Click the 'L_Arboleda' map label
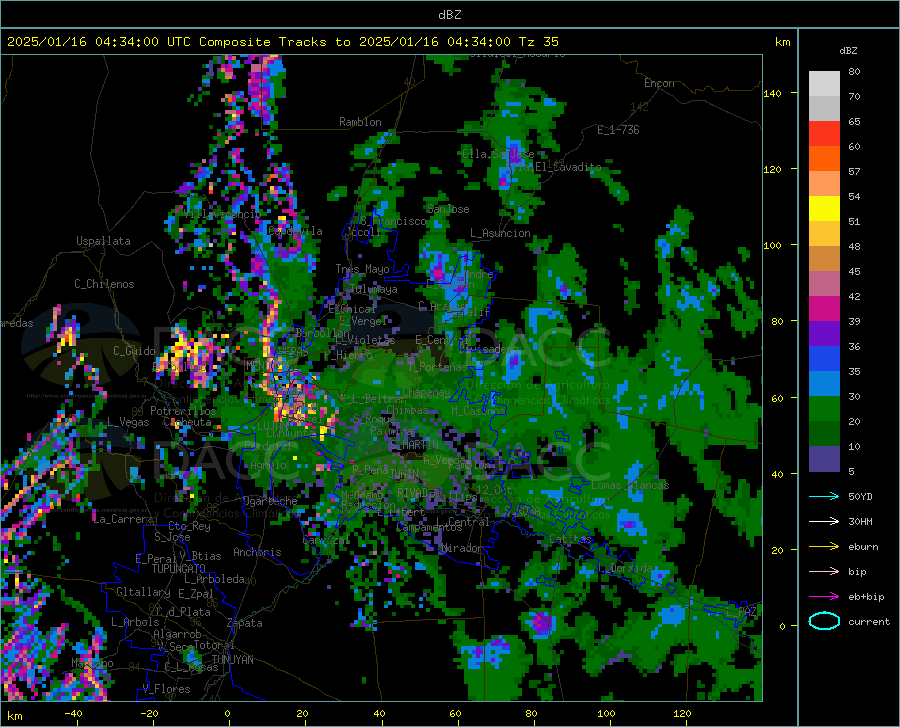Screen dimensions: 900x727 (x=214, y=579)
